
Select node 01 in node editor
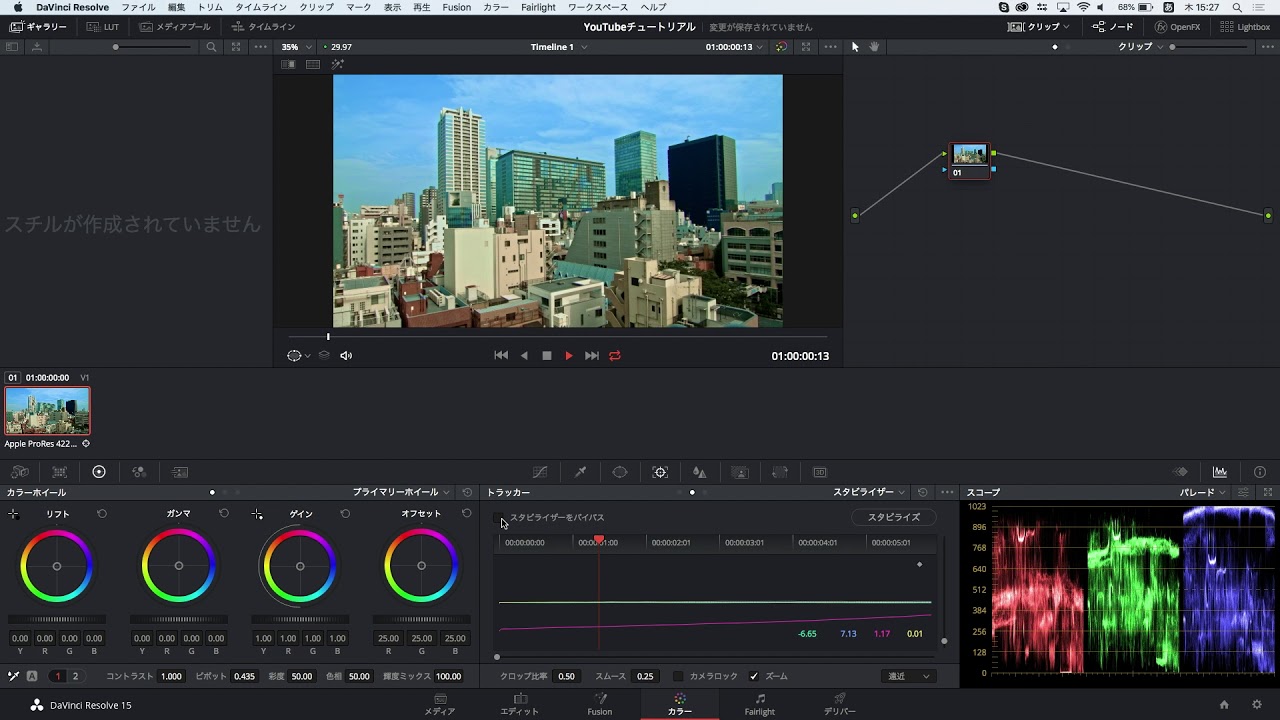[x=969, y=160]
